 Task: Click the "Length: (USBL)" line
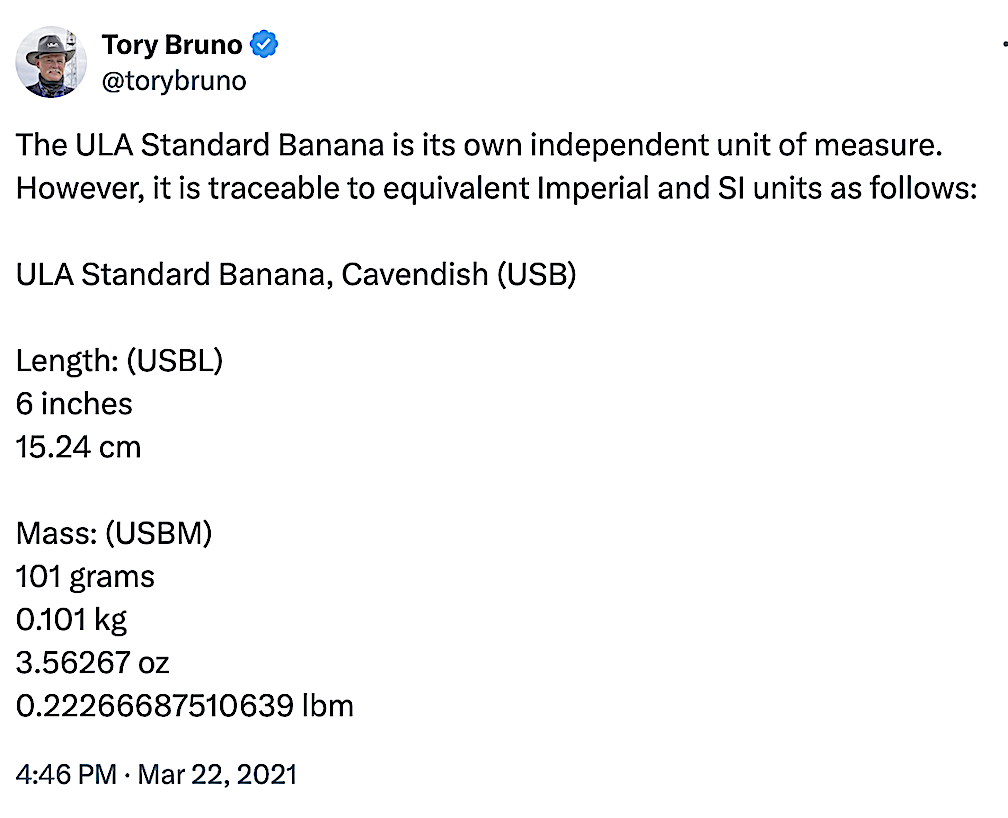coord(119,360)
